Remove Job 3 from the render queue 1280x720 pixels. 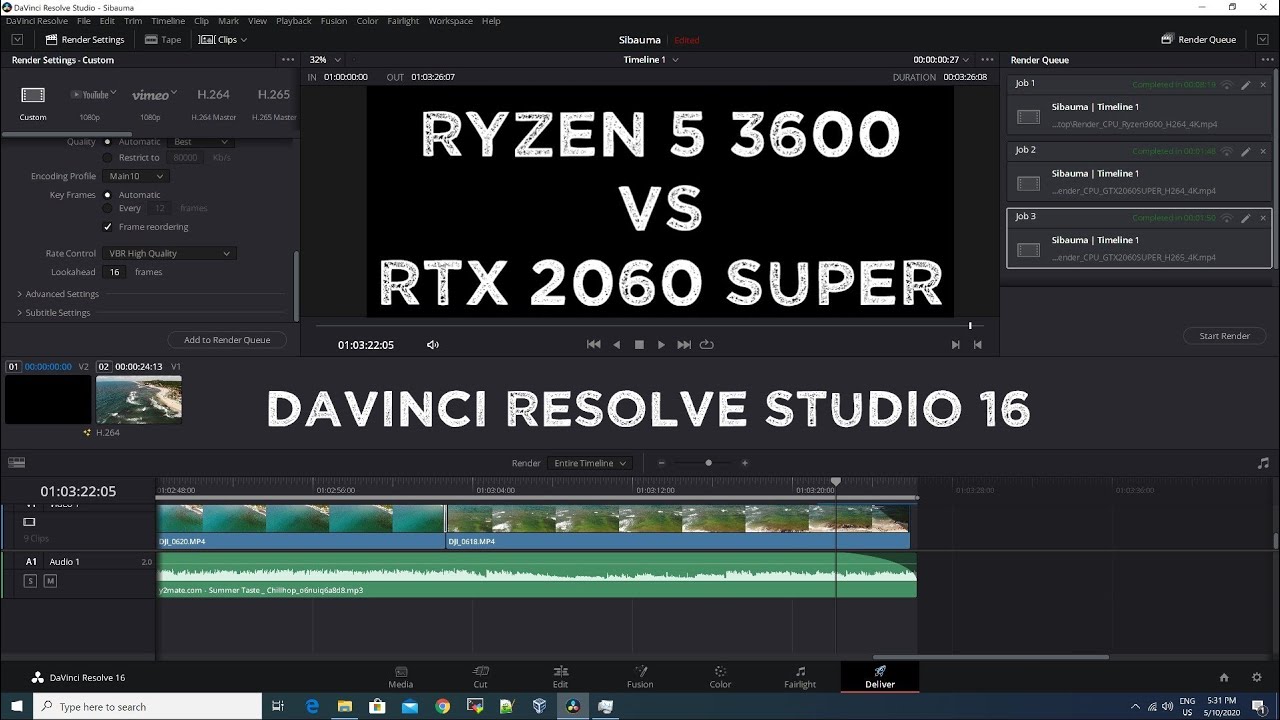[1263, 218]
